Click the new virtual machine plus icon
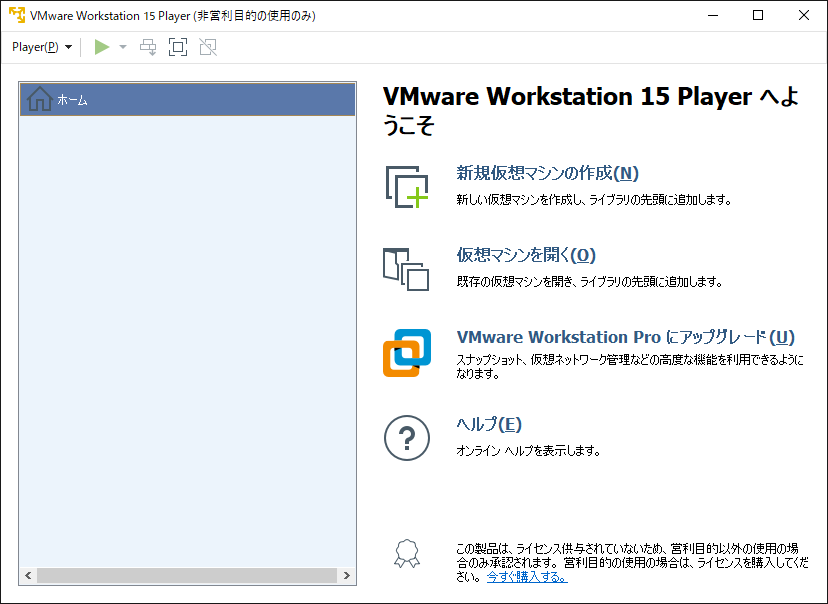 (406, 186)
